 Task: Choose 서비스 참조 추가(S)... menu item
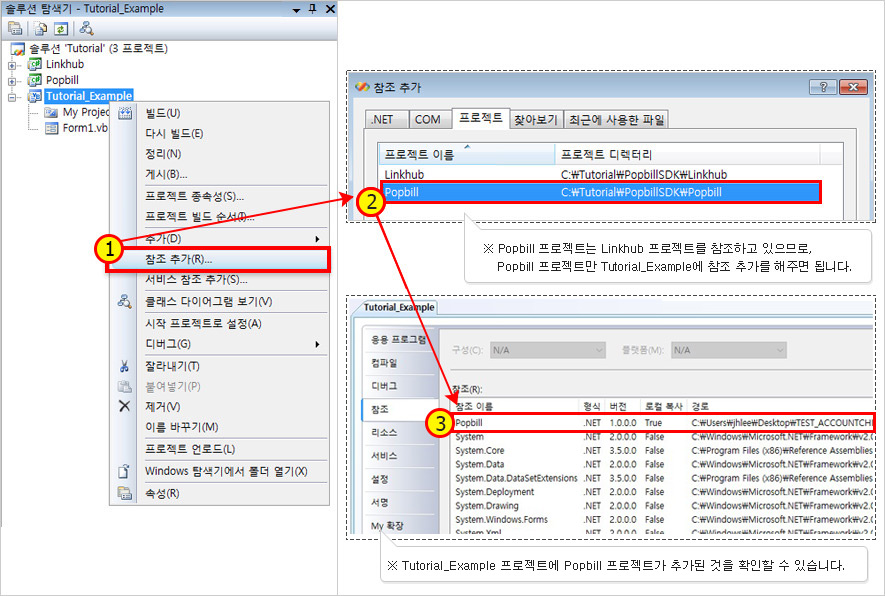[x=219, y=279]
